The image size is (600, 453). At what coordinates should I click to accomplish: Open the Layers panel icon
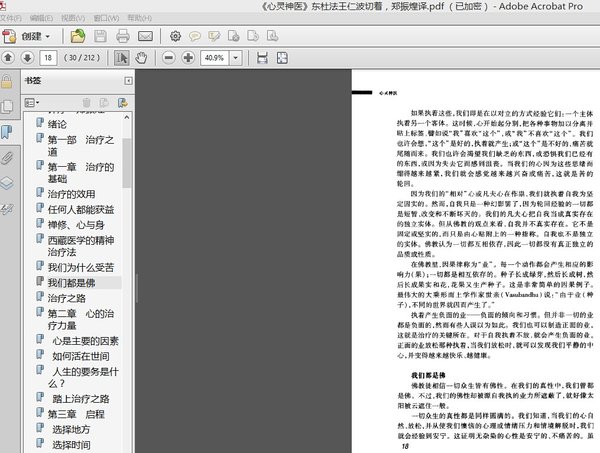pos(7,183)
